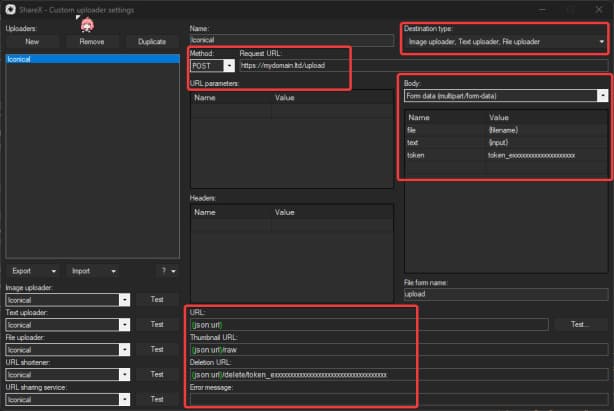This screenshot has height=411, width=614.
Task: Test the Image uploader
Action: click(157, 299)
